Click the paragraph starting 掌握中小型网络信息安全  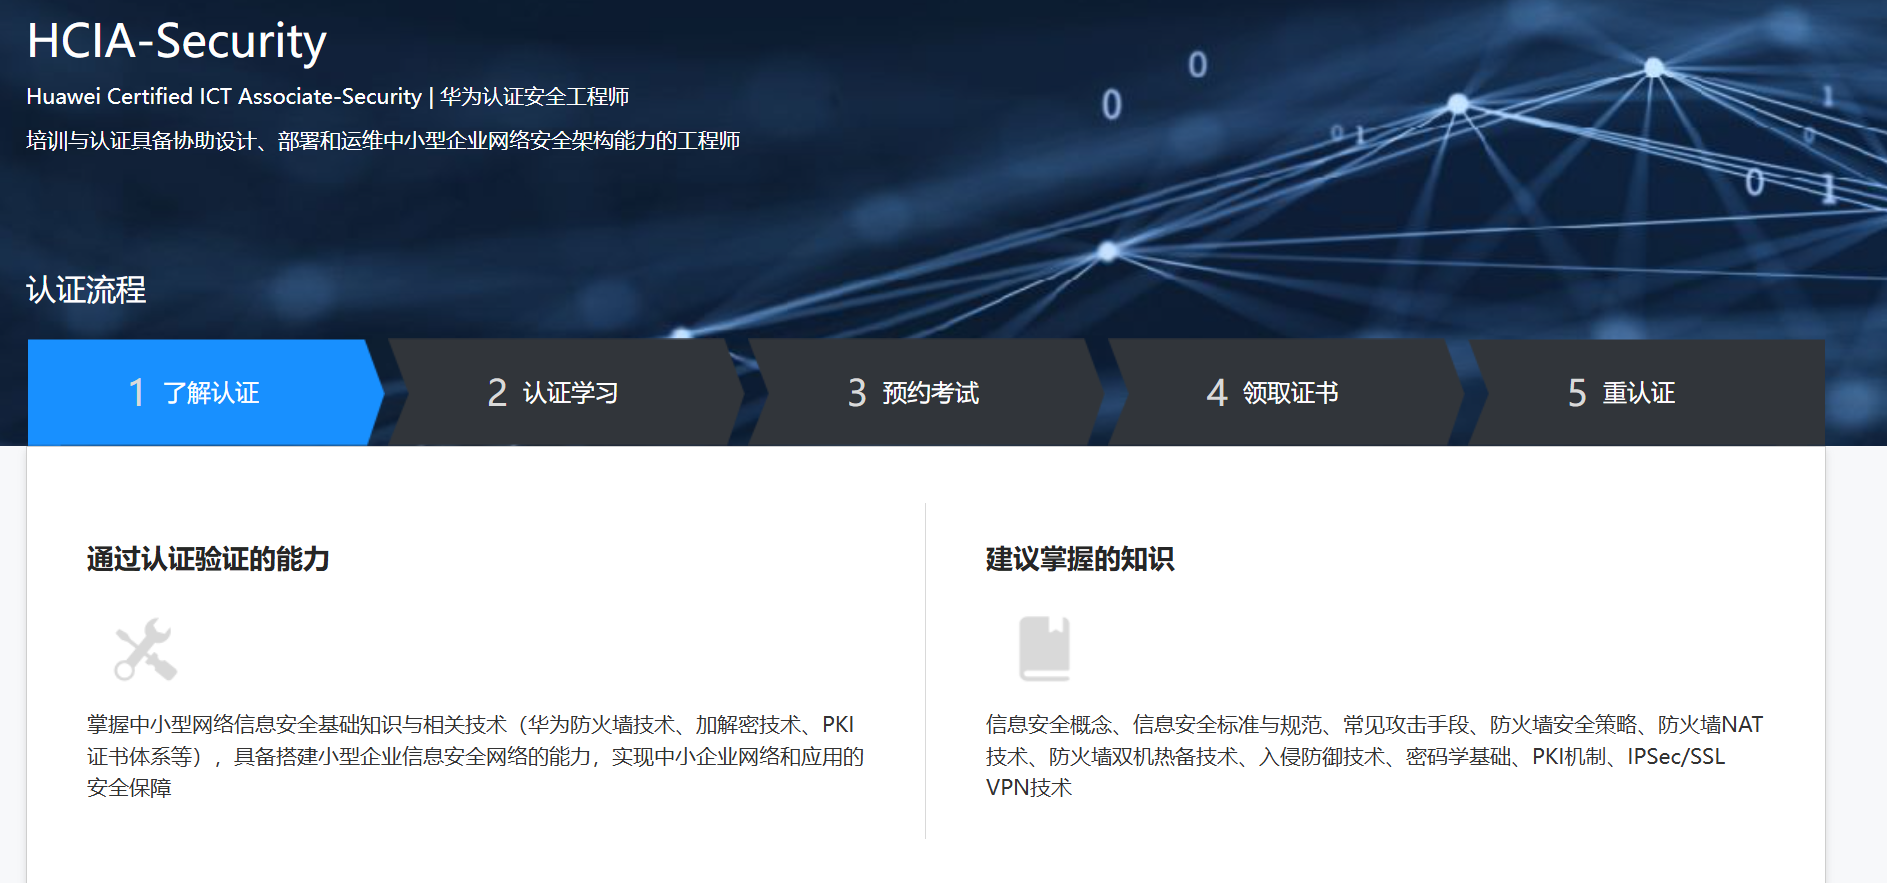pos(476,756)
